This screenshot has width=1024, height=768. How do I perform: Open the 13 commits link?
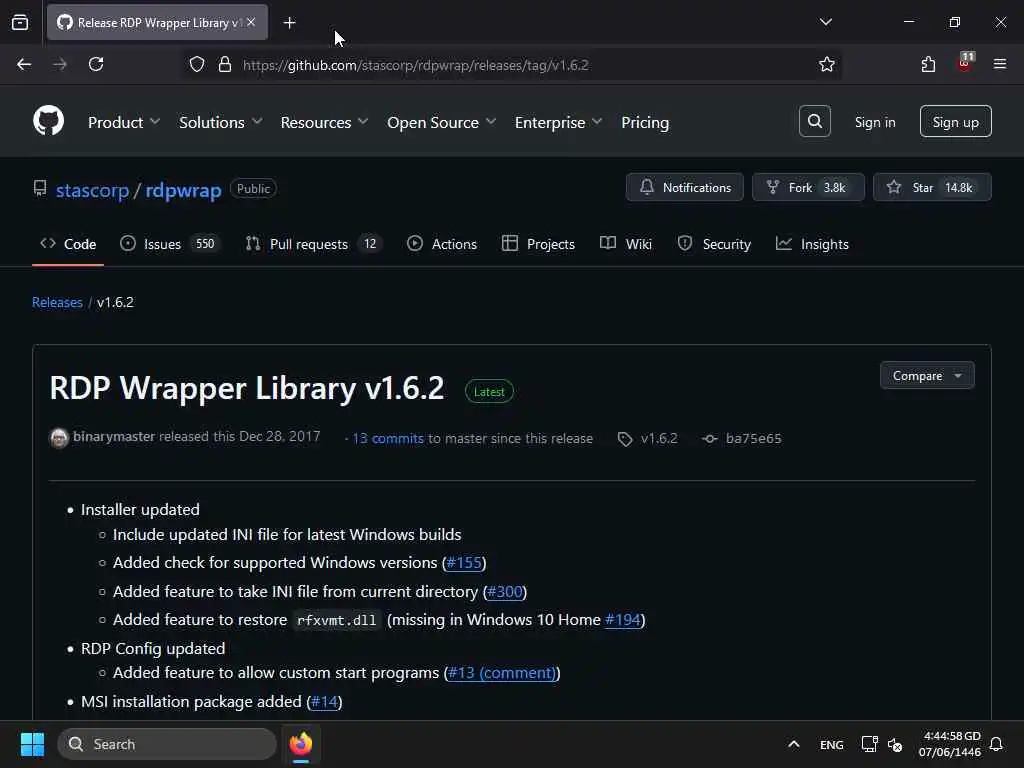[388, 438]
